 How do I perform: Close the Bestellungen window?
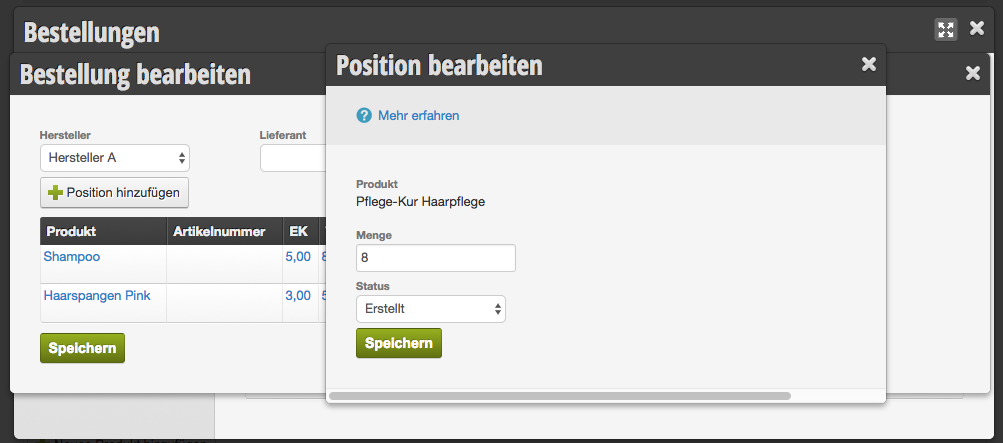click(x=977, y=28)
